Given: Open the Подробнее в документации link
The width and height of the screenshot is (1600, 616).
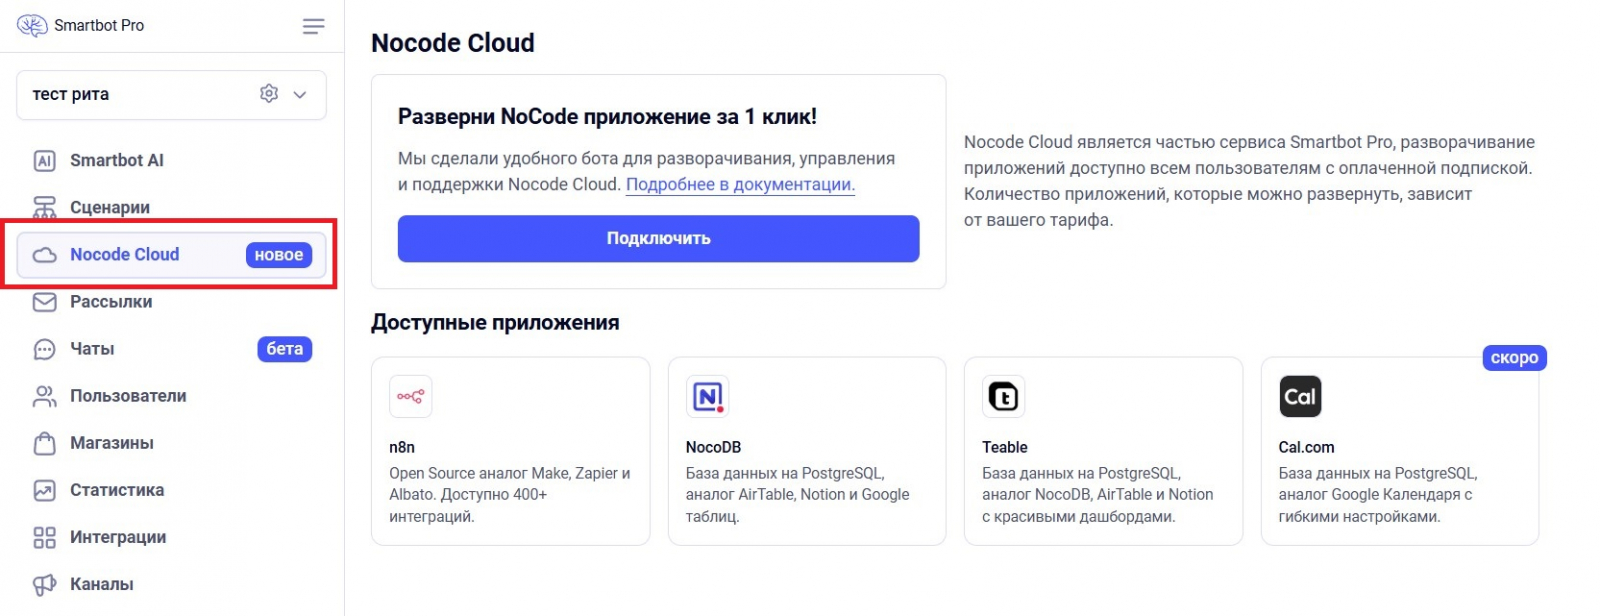Looking at the screenshot, I should pyautogui.click(x=740, y=185).
